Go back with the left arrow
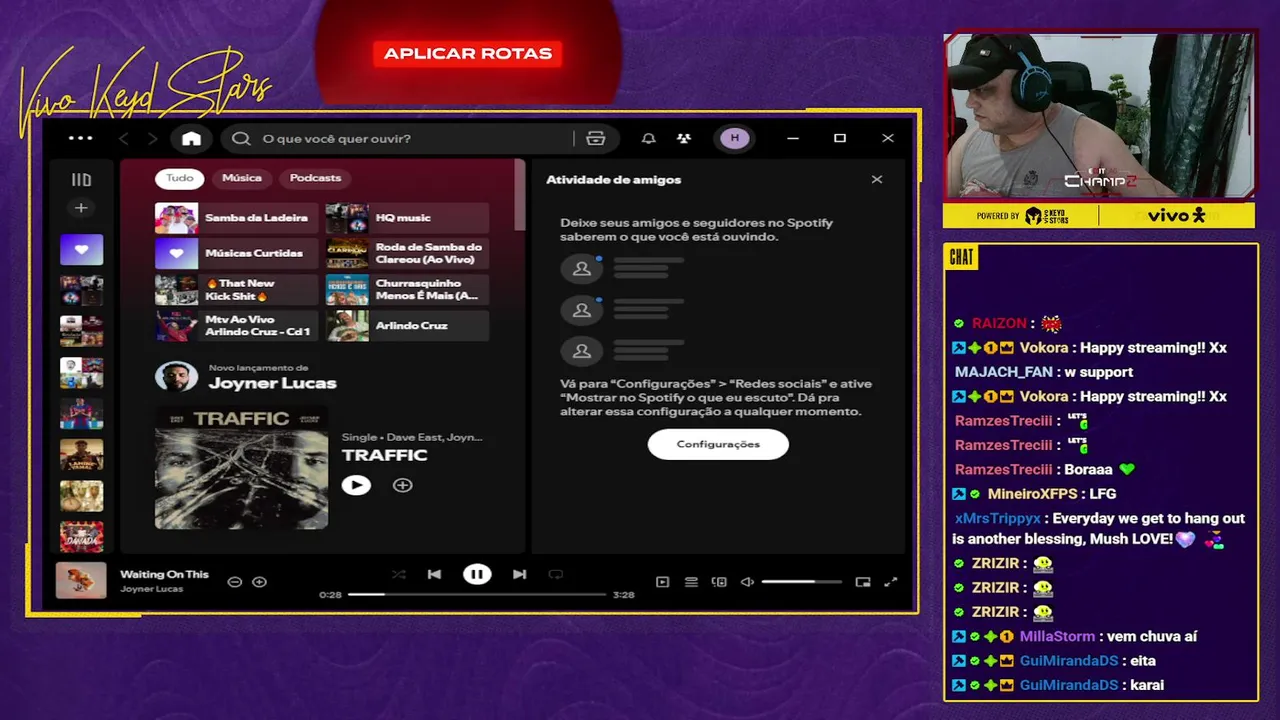The width and height of the screenshot is (1280, 720). pyautogui.click(x=124, y=139)
